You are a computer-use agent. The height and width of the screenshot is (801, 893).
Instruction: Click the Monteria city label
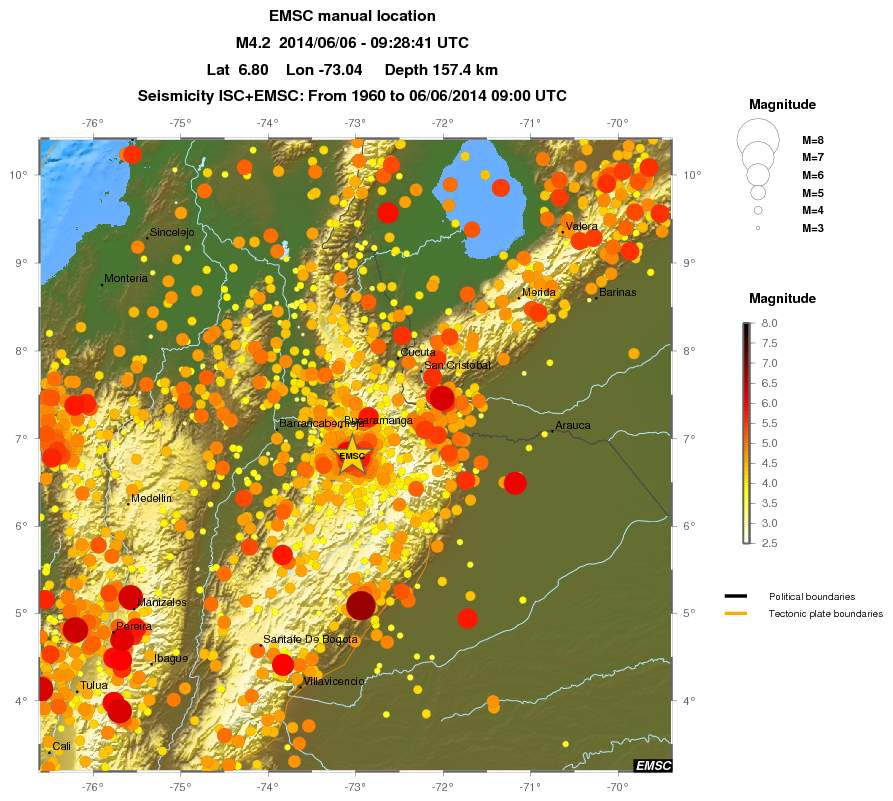pyautogui.click(x=126, y=279)
